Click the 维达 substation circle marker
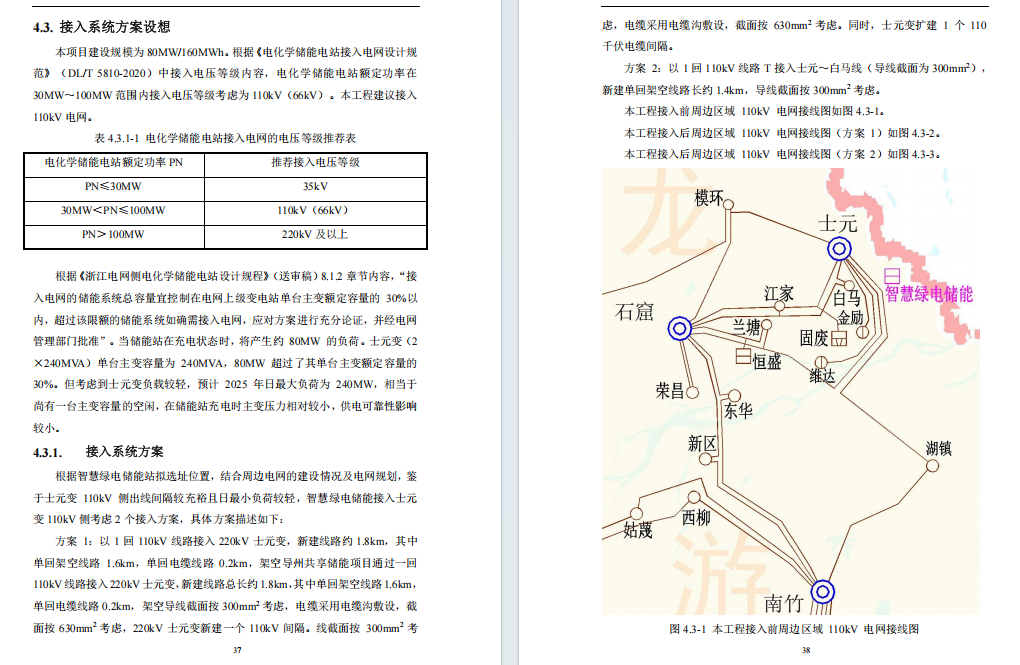Screen dimensions: 1020x665 821,362
